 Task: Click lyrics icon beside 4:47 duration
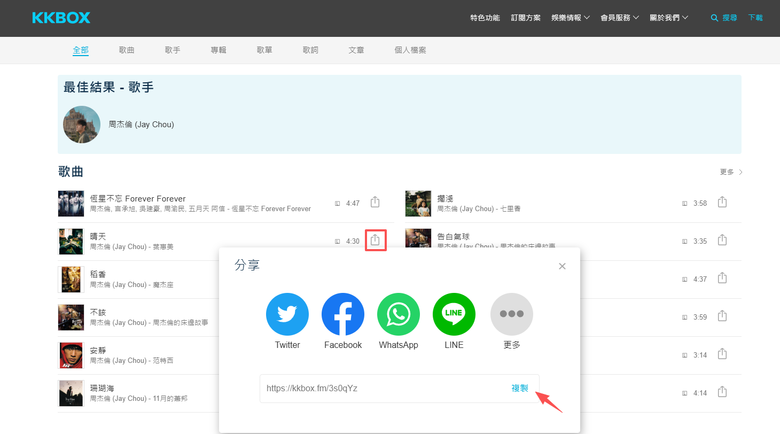(x=337, y=204)
